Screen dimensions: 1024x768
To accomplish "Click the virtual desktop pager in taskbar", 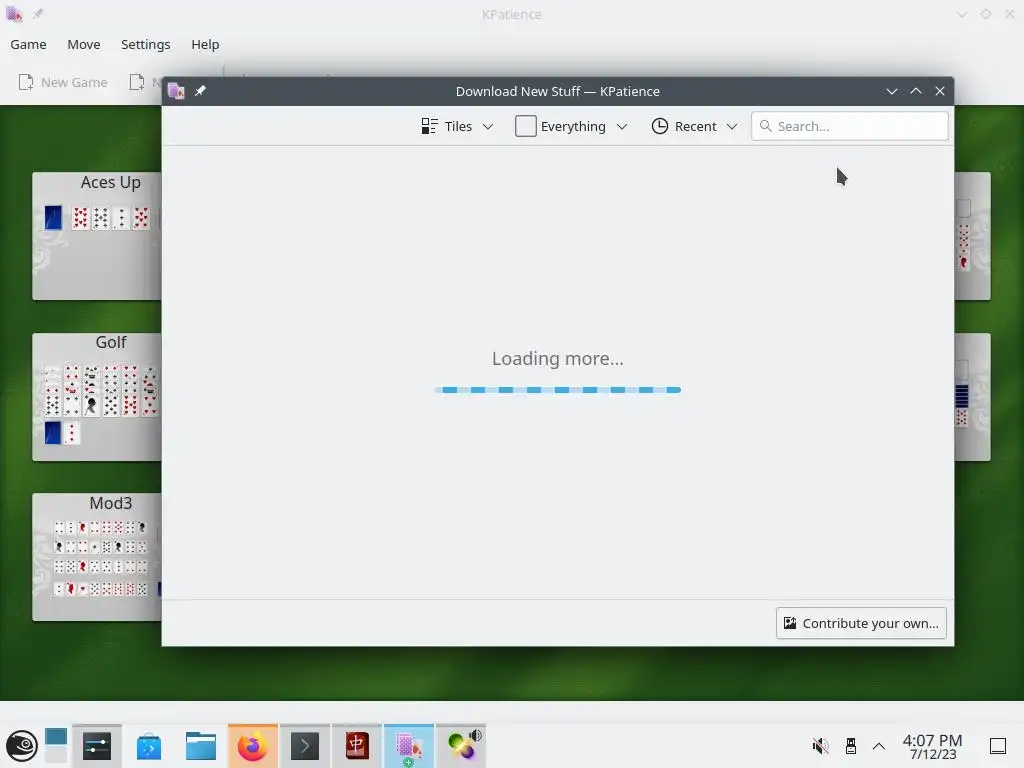I will tap(56, 746).
